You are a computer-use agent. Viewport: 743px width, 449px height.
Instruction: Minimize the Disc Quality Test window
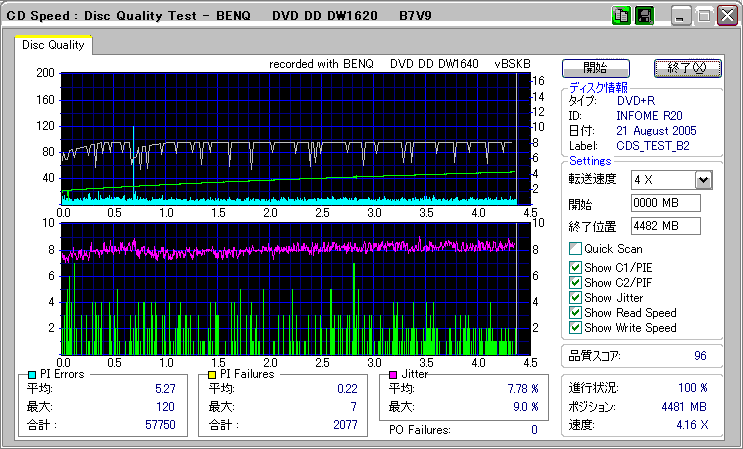681,16
